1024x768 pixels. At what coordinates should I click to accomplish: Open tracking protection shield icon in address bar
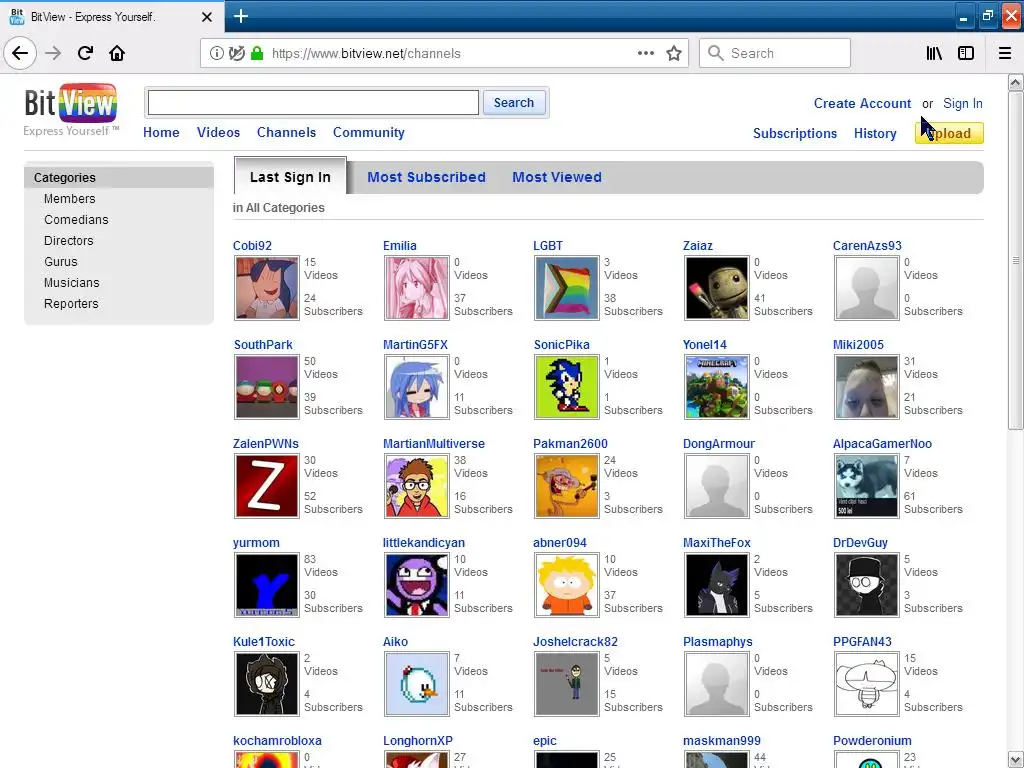[x=236, y=53]
